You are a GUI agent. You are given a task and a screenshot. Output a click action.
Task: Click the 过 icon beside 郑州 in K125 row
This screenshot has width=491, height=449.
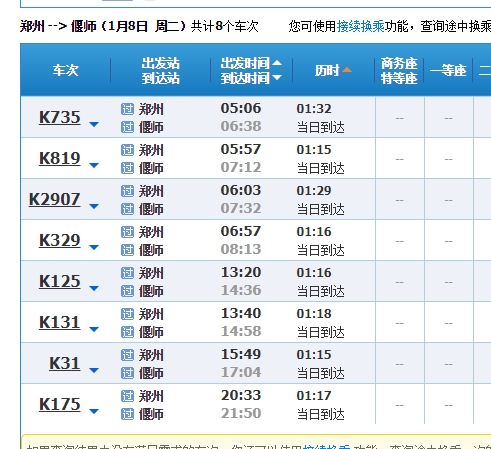[x=127, y=273]
